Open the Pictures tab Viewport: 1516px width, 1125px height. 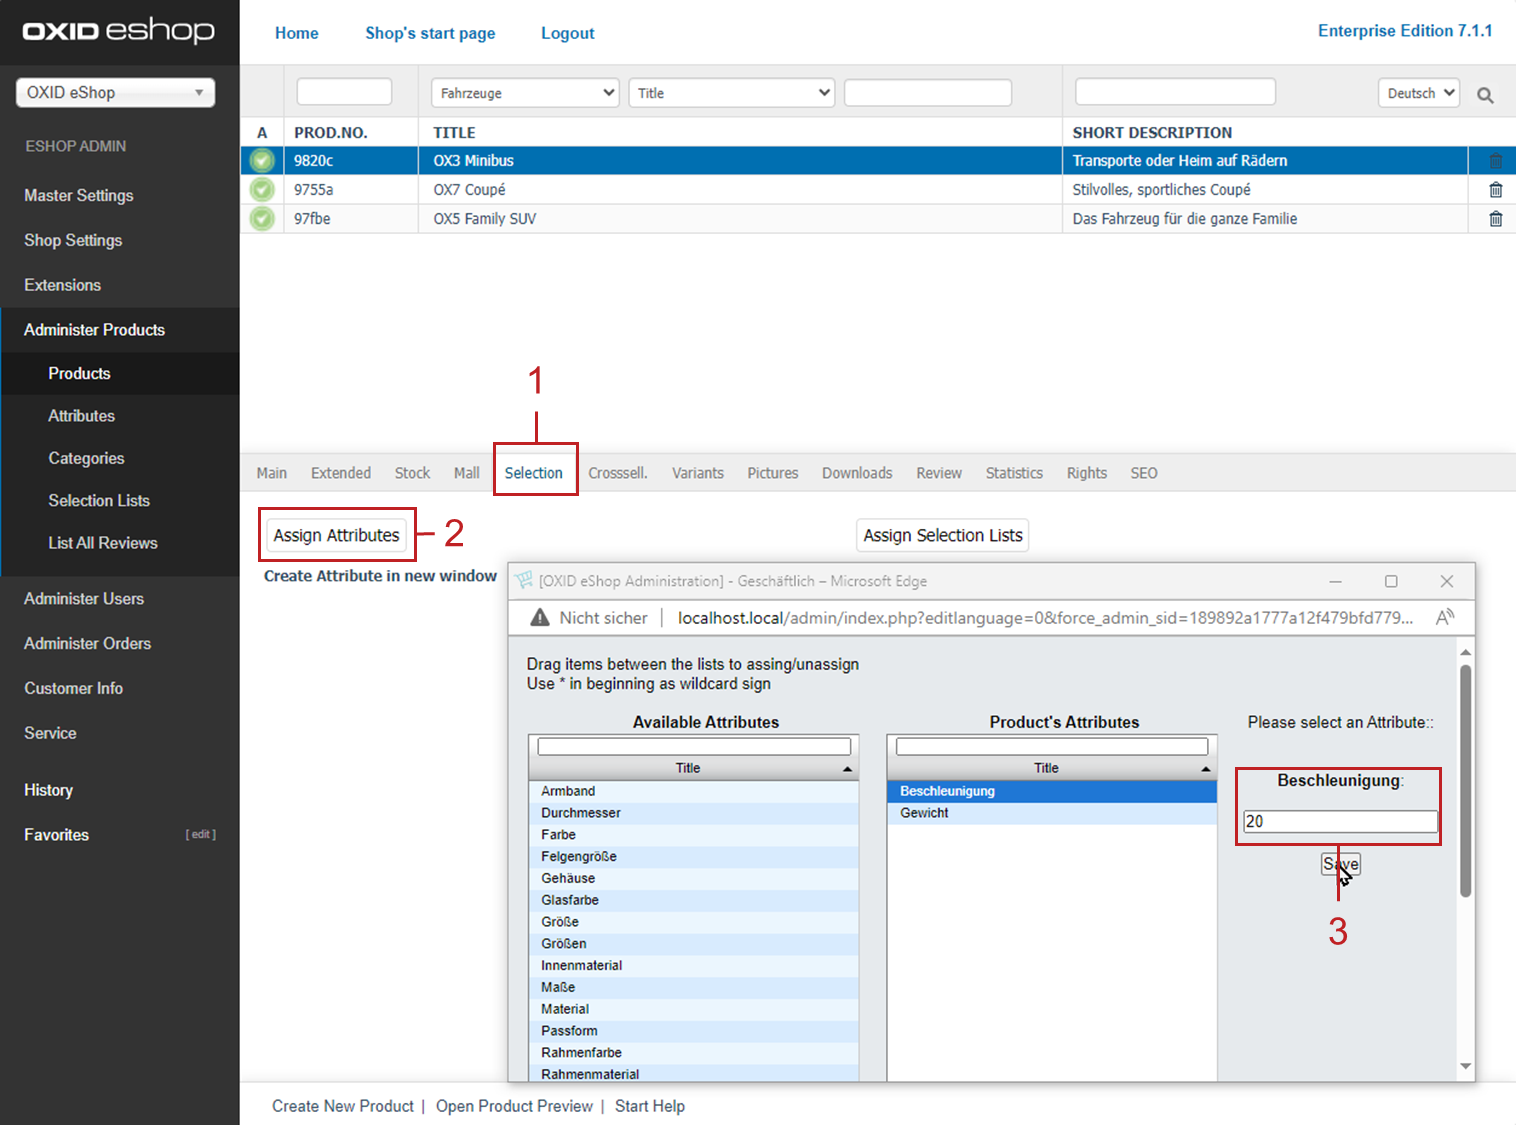click(x=773, y=473)
